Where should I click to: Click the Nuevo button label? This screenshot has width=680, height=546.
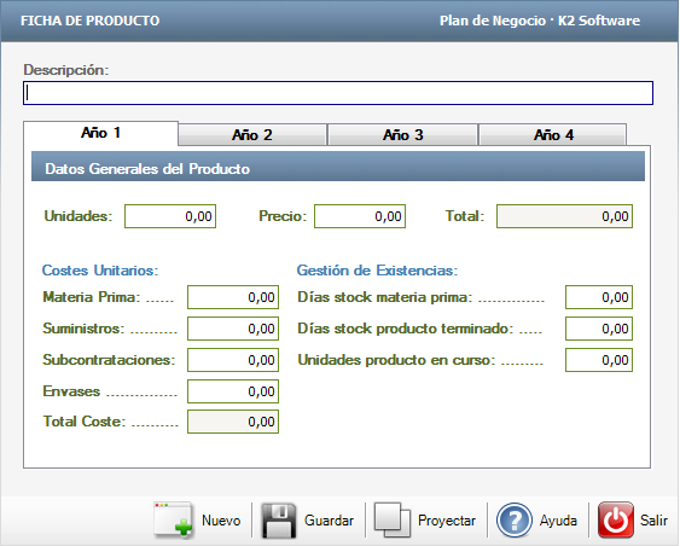221,520
